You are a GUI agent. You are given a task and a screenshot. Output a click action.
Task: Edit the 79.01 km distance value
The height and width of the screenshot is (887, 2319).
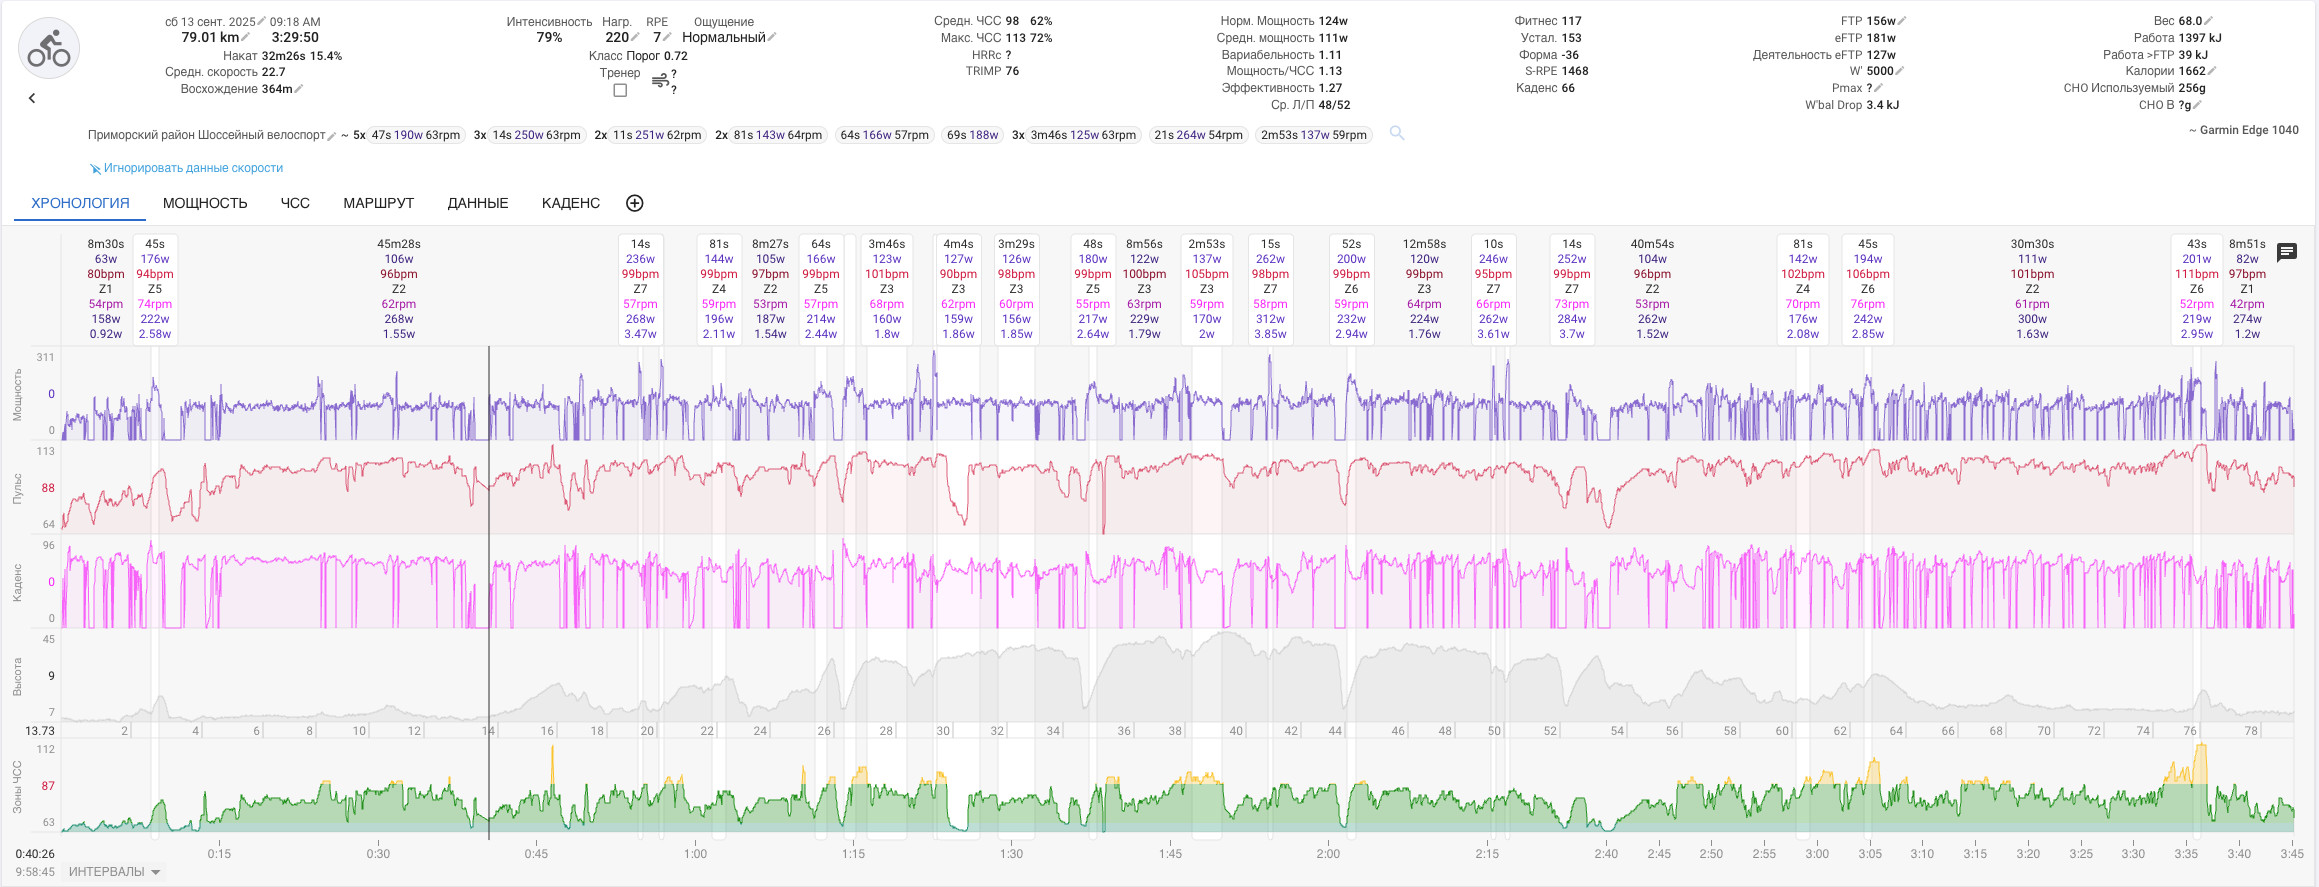(246, 38)
